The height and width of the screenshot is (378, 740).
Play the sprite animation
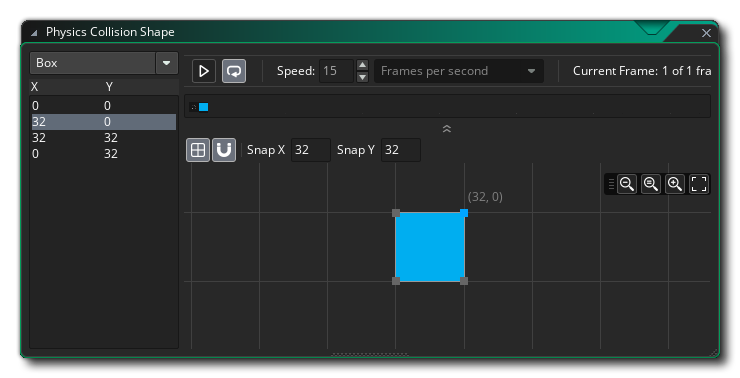point(204,71)
